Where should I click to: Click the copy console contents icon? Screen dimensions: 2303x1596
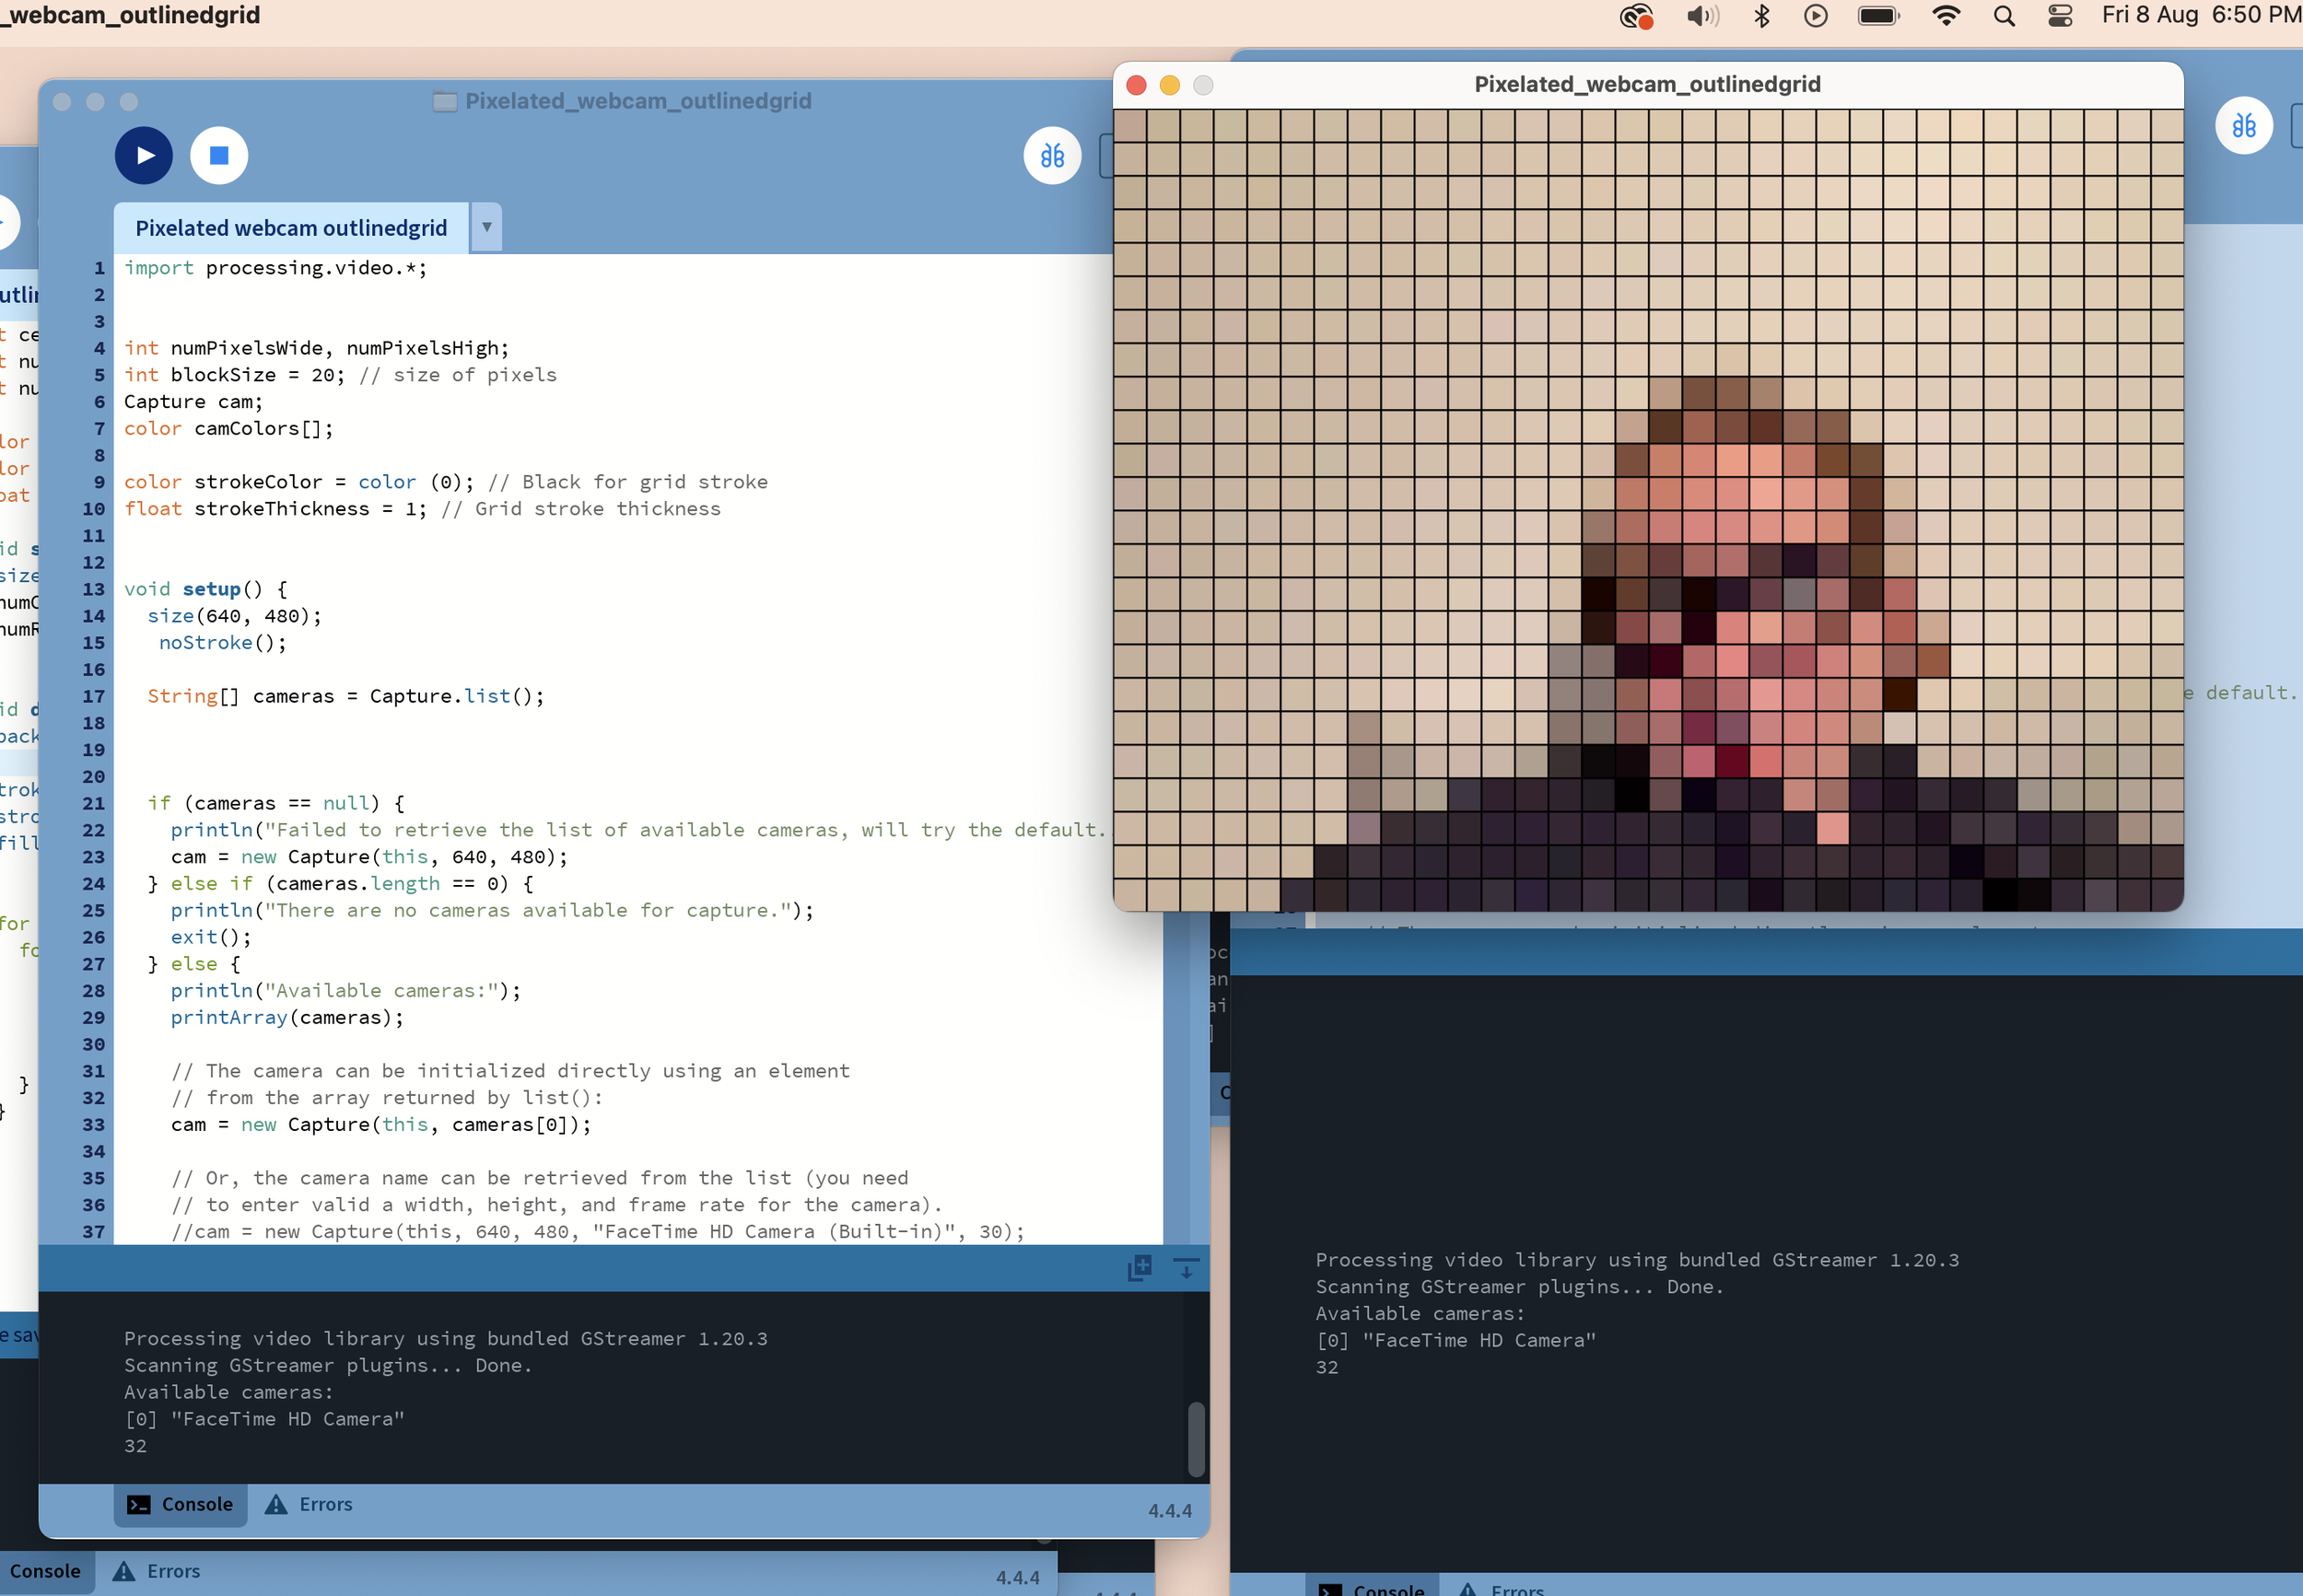[1140, 1267]
